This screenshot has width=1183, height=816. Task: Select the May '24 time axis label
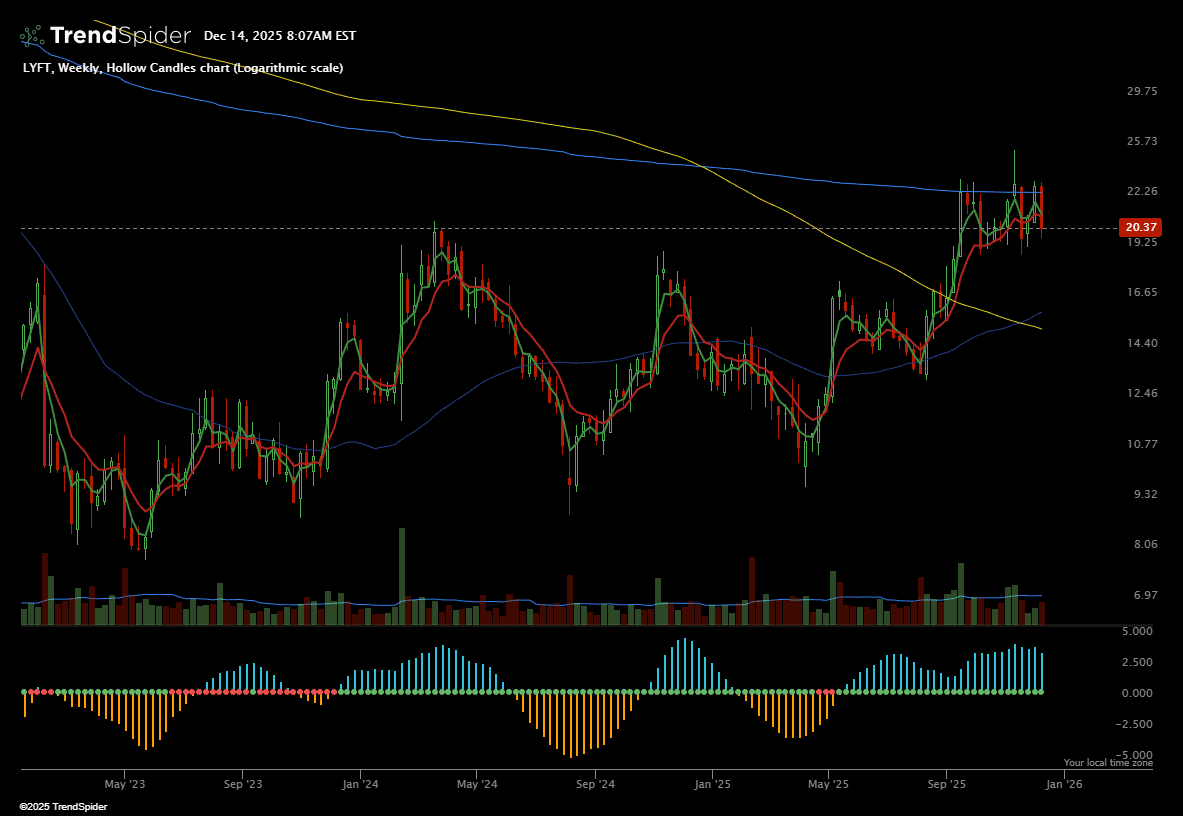click(477, 785)
